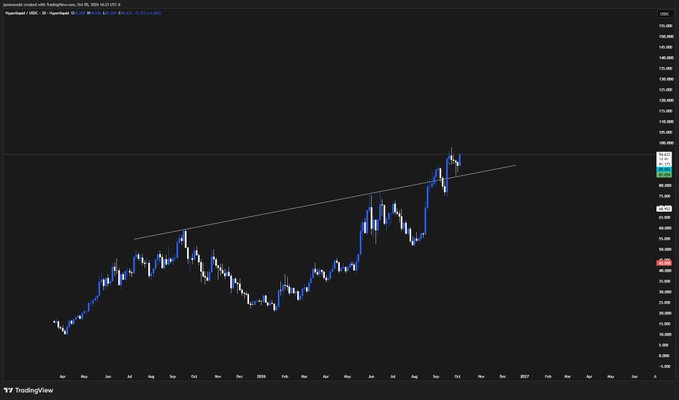Open the USDC currency selector on price axis
The width and height of the screenshot is (679, 400).
(664, 14)
